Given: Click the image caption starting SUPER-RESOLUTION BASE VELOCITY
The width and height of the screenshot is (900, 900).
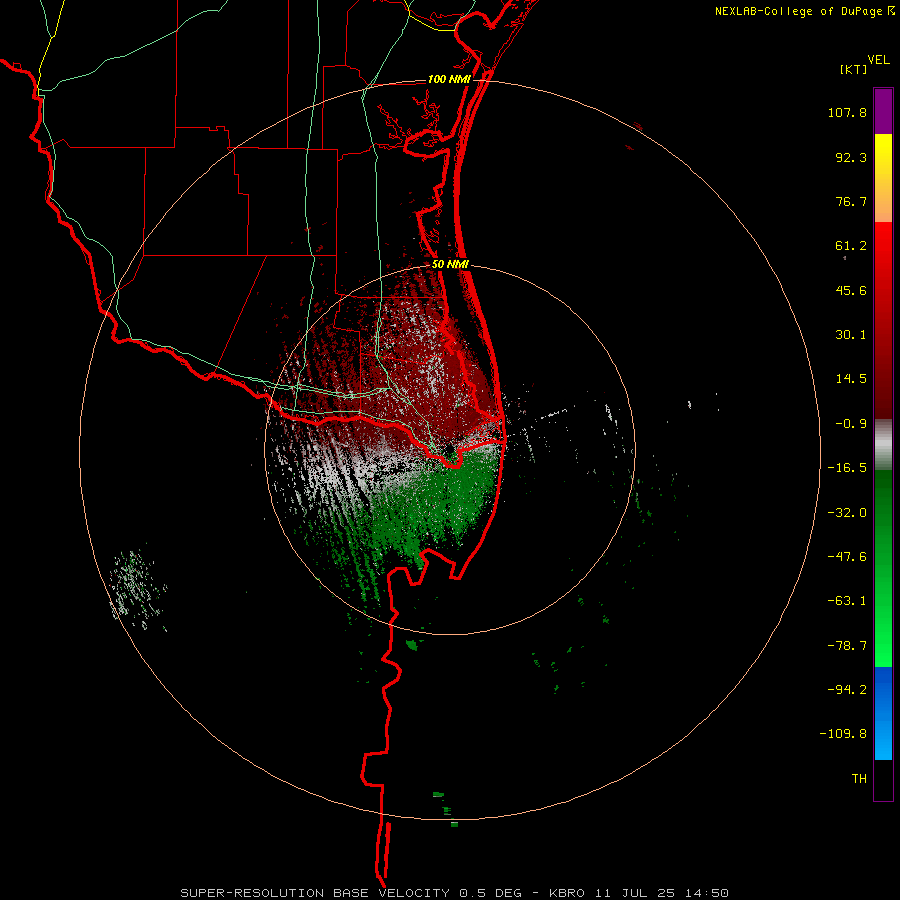Looking at the screenshot, I should point(455,893).
